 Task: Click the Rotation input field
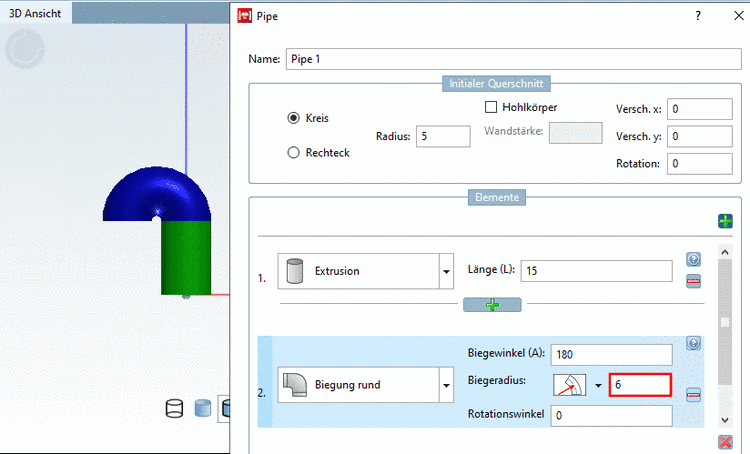700,164
